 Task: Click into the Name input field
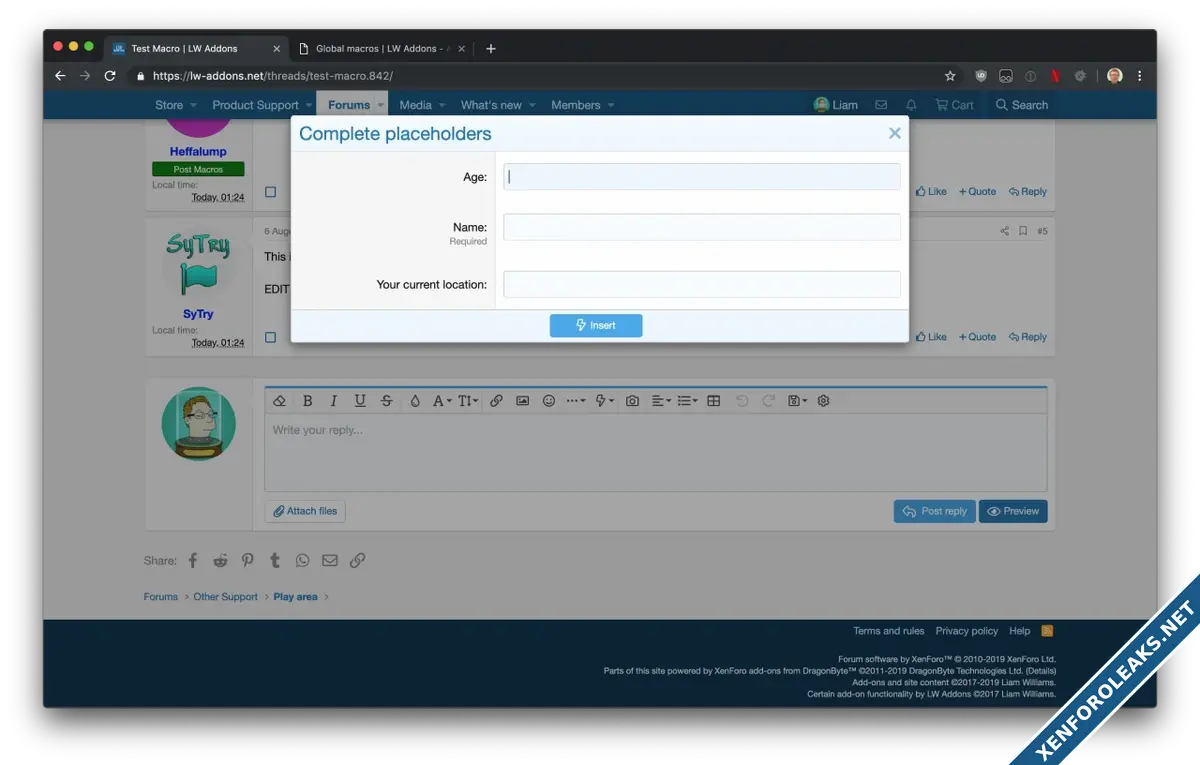coord(701,228)
